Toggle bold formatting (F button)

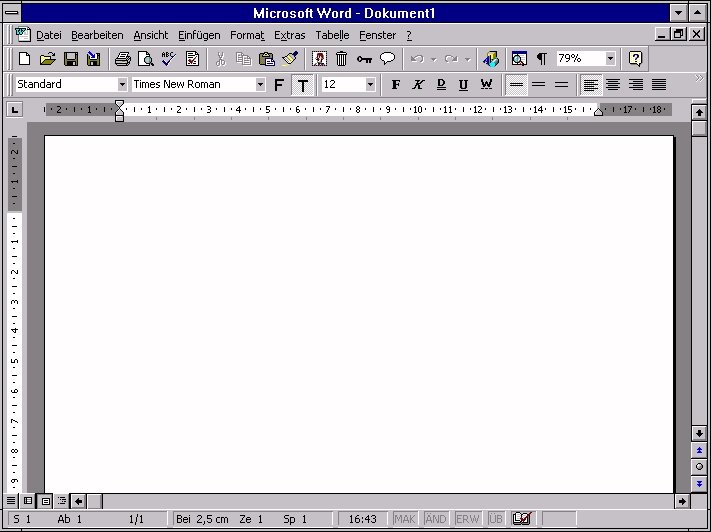[395, 85]
